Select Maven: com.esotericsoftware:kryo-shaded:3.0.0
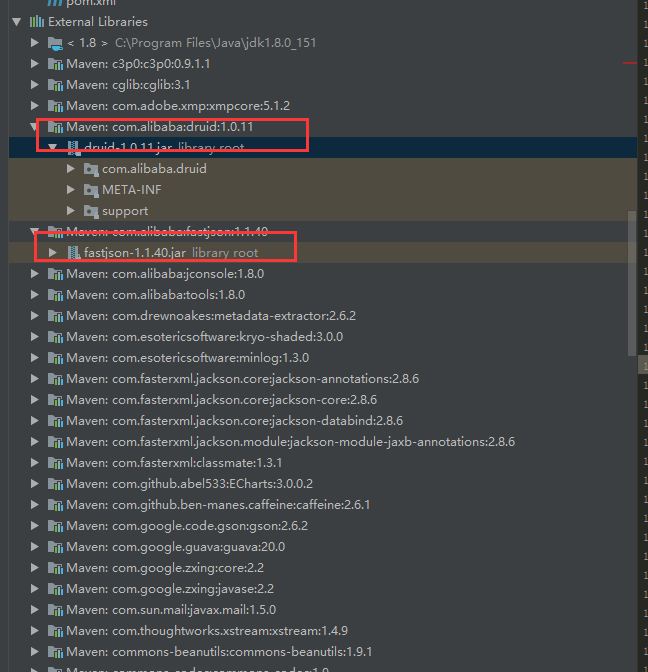This screenshot has width=648, height=672. (323, 337)
